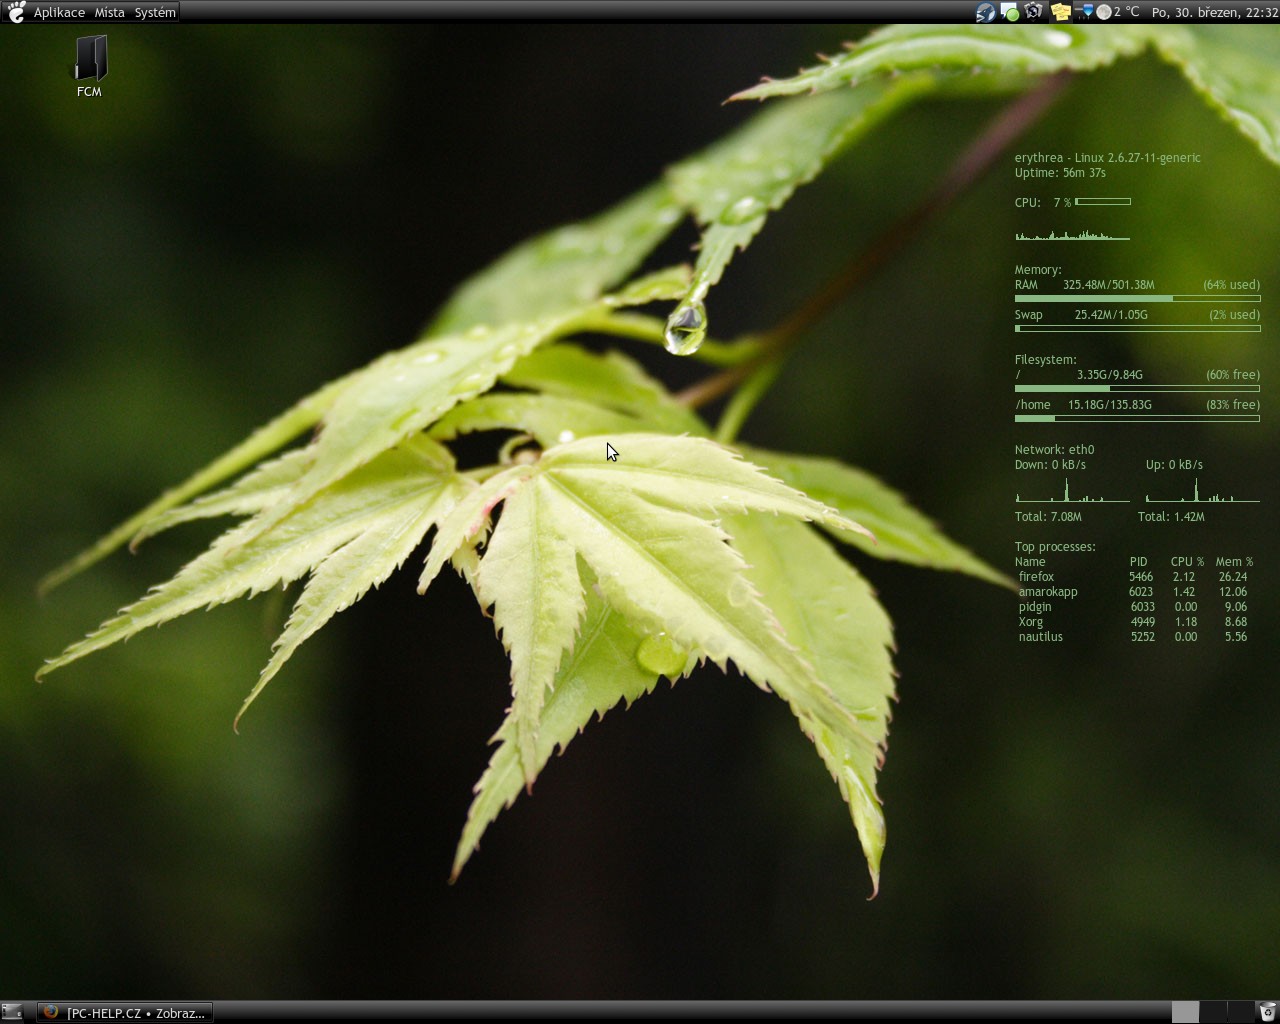Open the Systém menu
The width and height of the screenshot is (1280, 1024).
click(x=155, y=12)
